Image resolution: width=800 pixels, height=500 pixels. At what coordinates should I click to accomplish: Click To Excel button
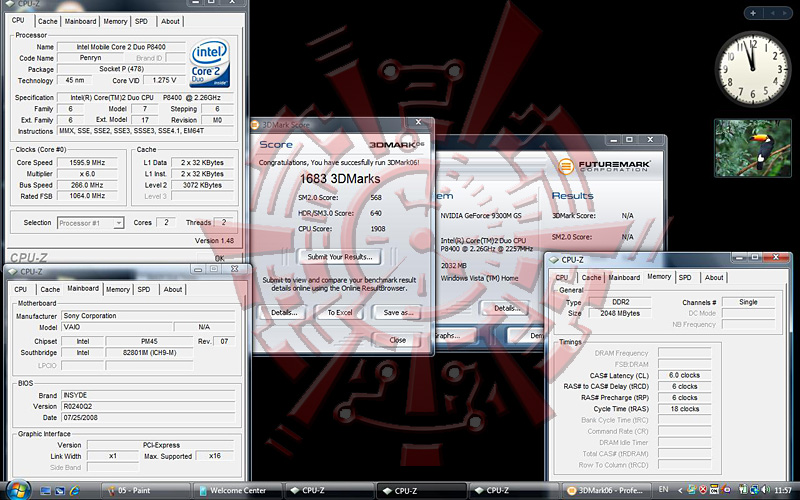[340, 312]
